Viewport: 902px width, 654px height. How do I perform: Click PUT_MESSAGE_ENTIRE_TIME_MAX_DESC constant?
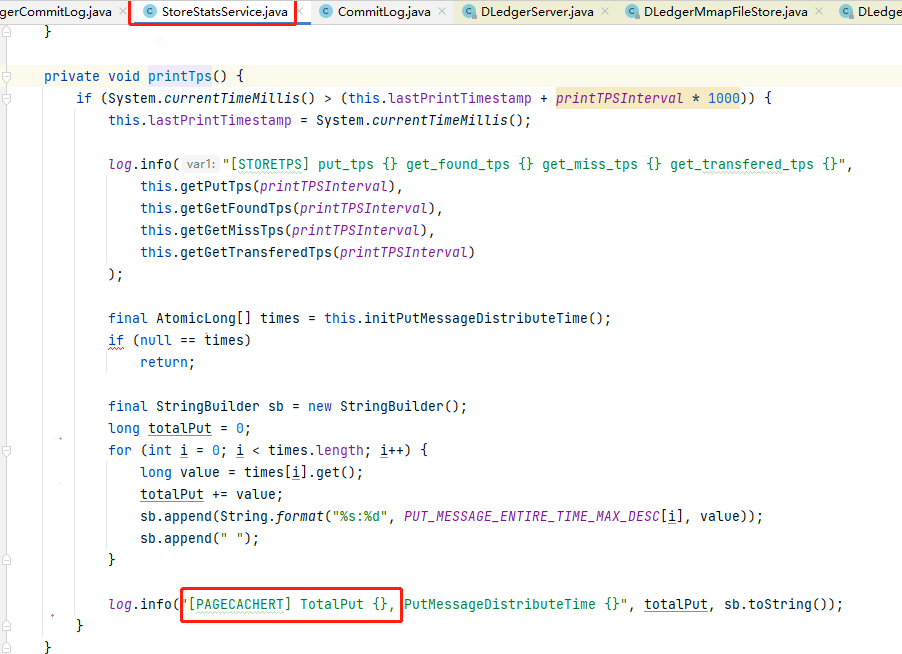(532, 517)
